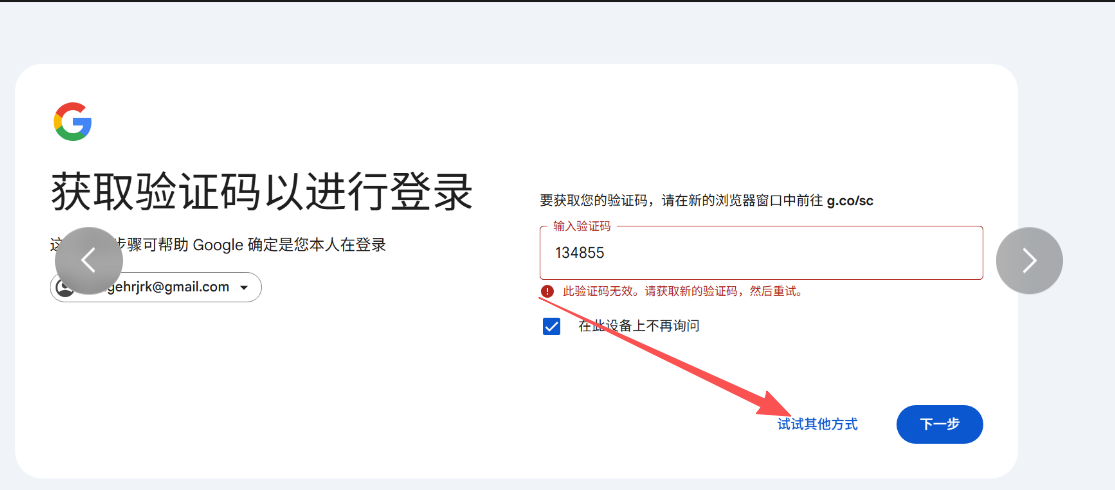Expand the gehrjrk@gmail.com account switcher chip
Image resolution: width=1115 pixels, height=490 pixels.
click(156, 287)
